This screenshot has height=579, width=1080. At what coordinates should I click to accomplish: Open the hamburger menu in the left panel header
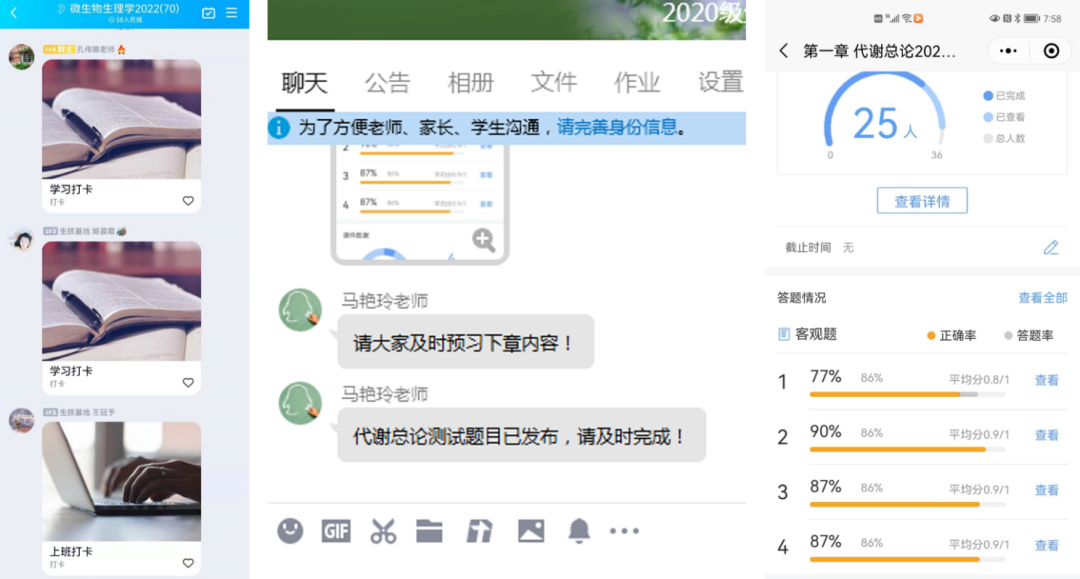point(232,13)
